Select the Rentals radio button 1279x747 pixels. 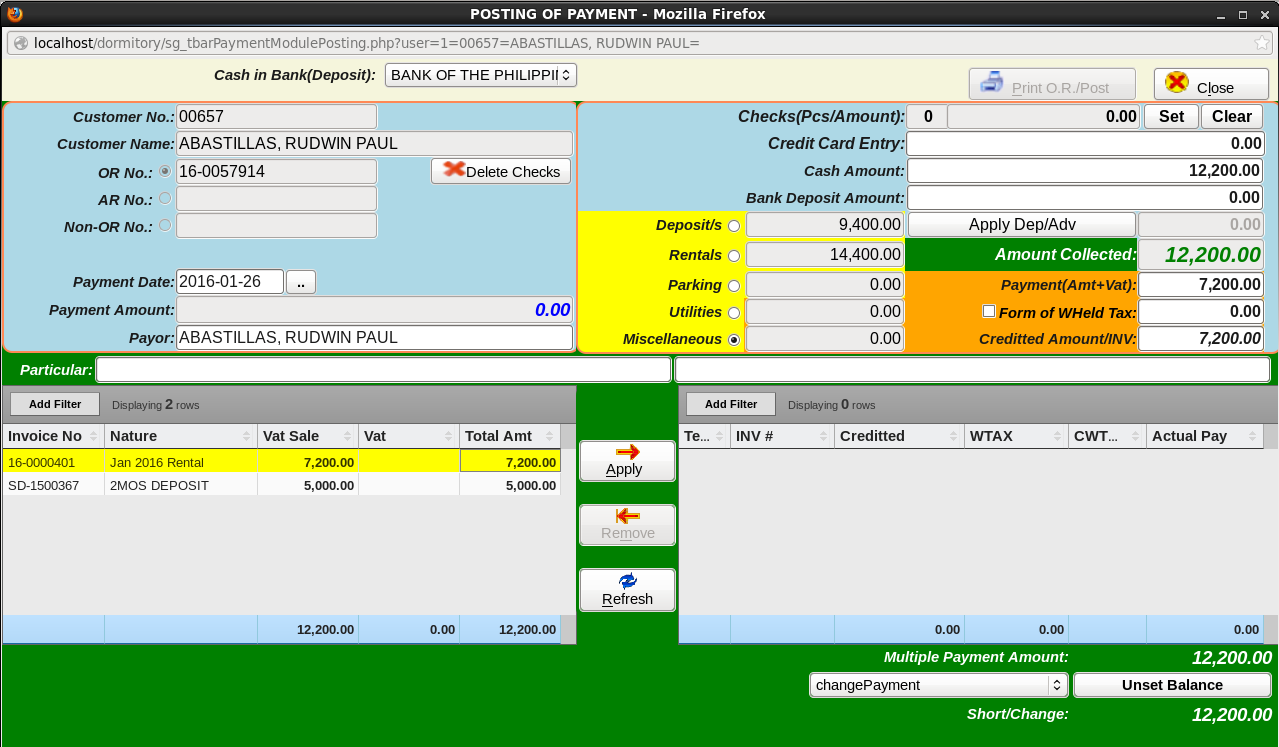pyautogui.click(x=734, y=256)
